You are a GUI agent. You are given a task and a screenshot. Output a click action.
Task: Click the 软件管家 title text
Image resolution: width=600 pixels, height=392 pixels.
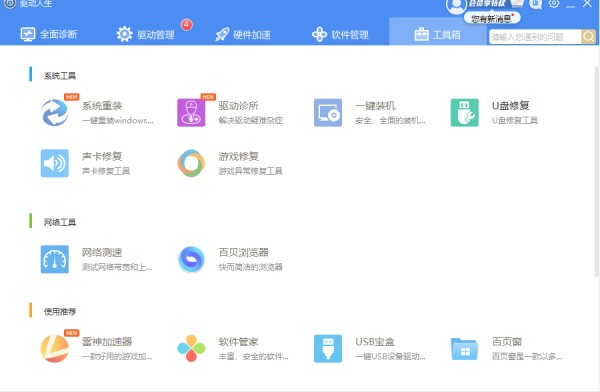click(238, 341)
